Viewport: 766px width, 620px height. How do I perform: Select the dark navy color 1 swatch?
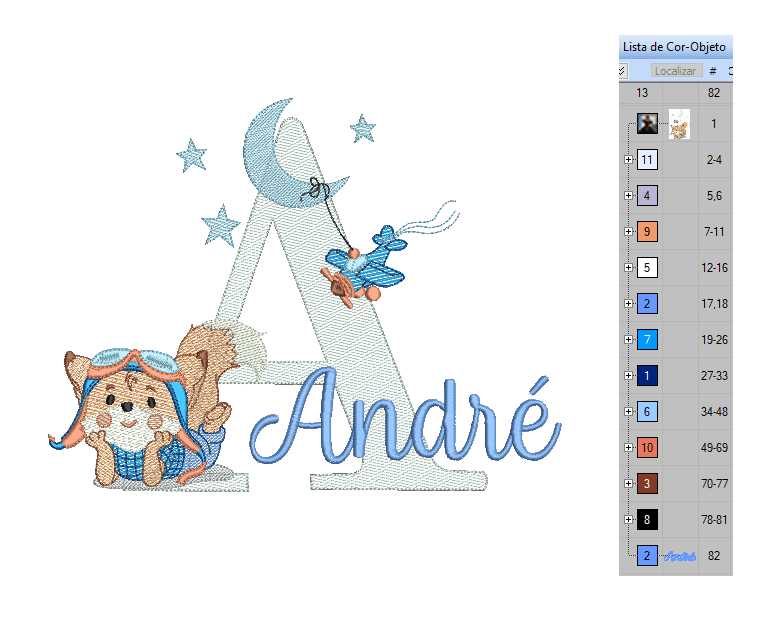point(647,376)
